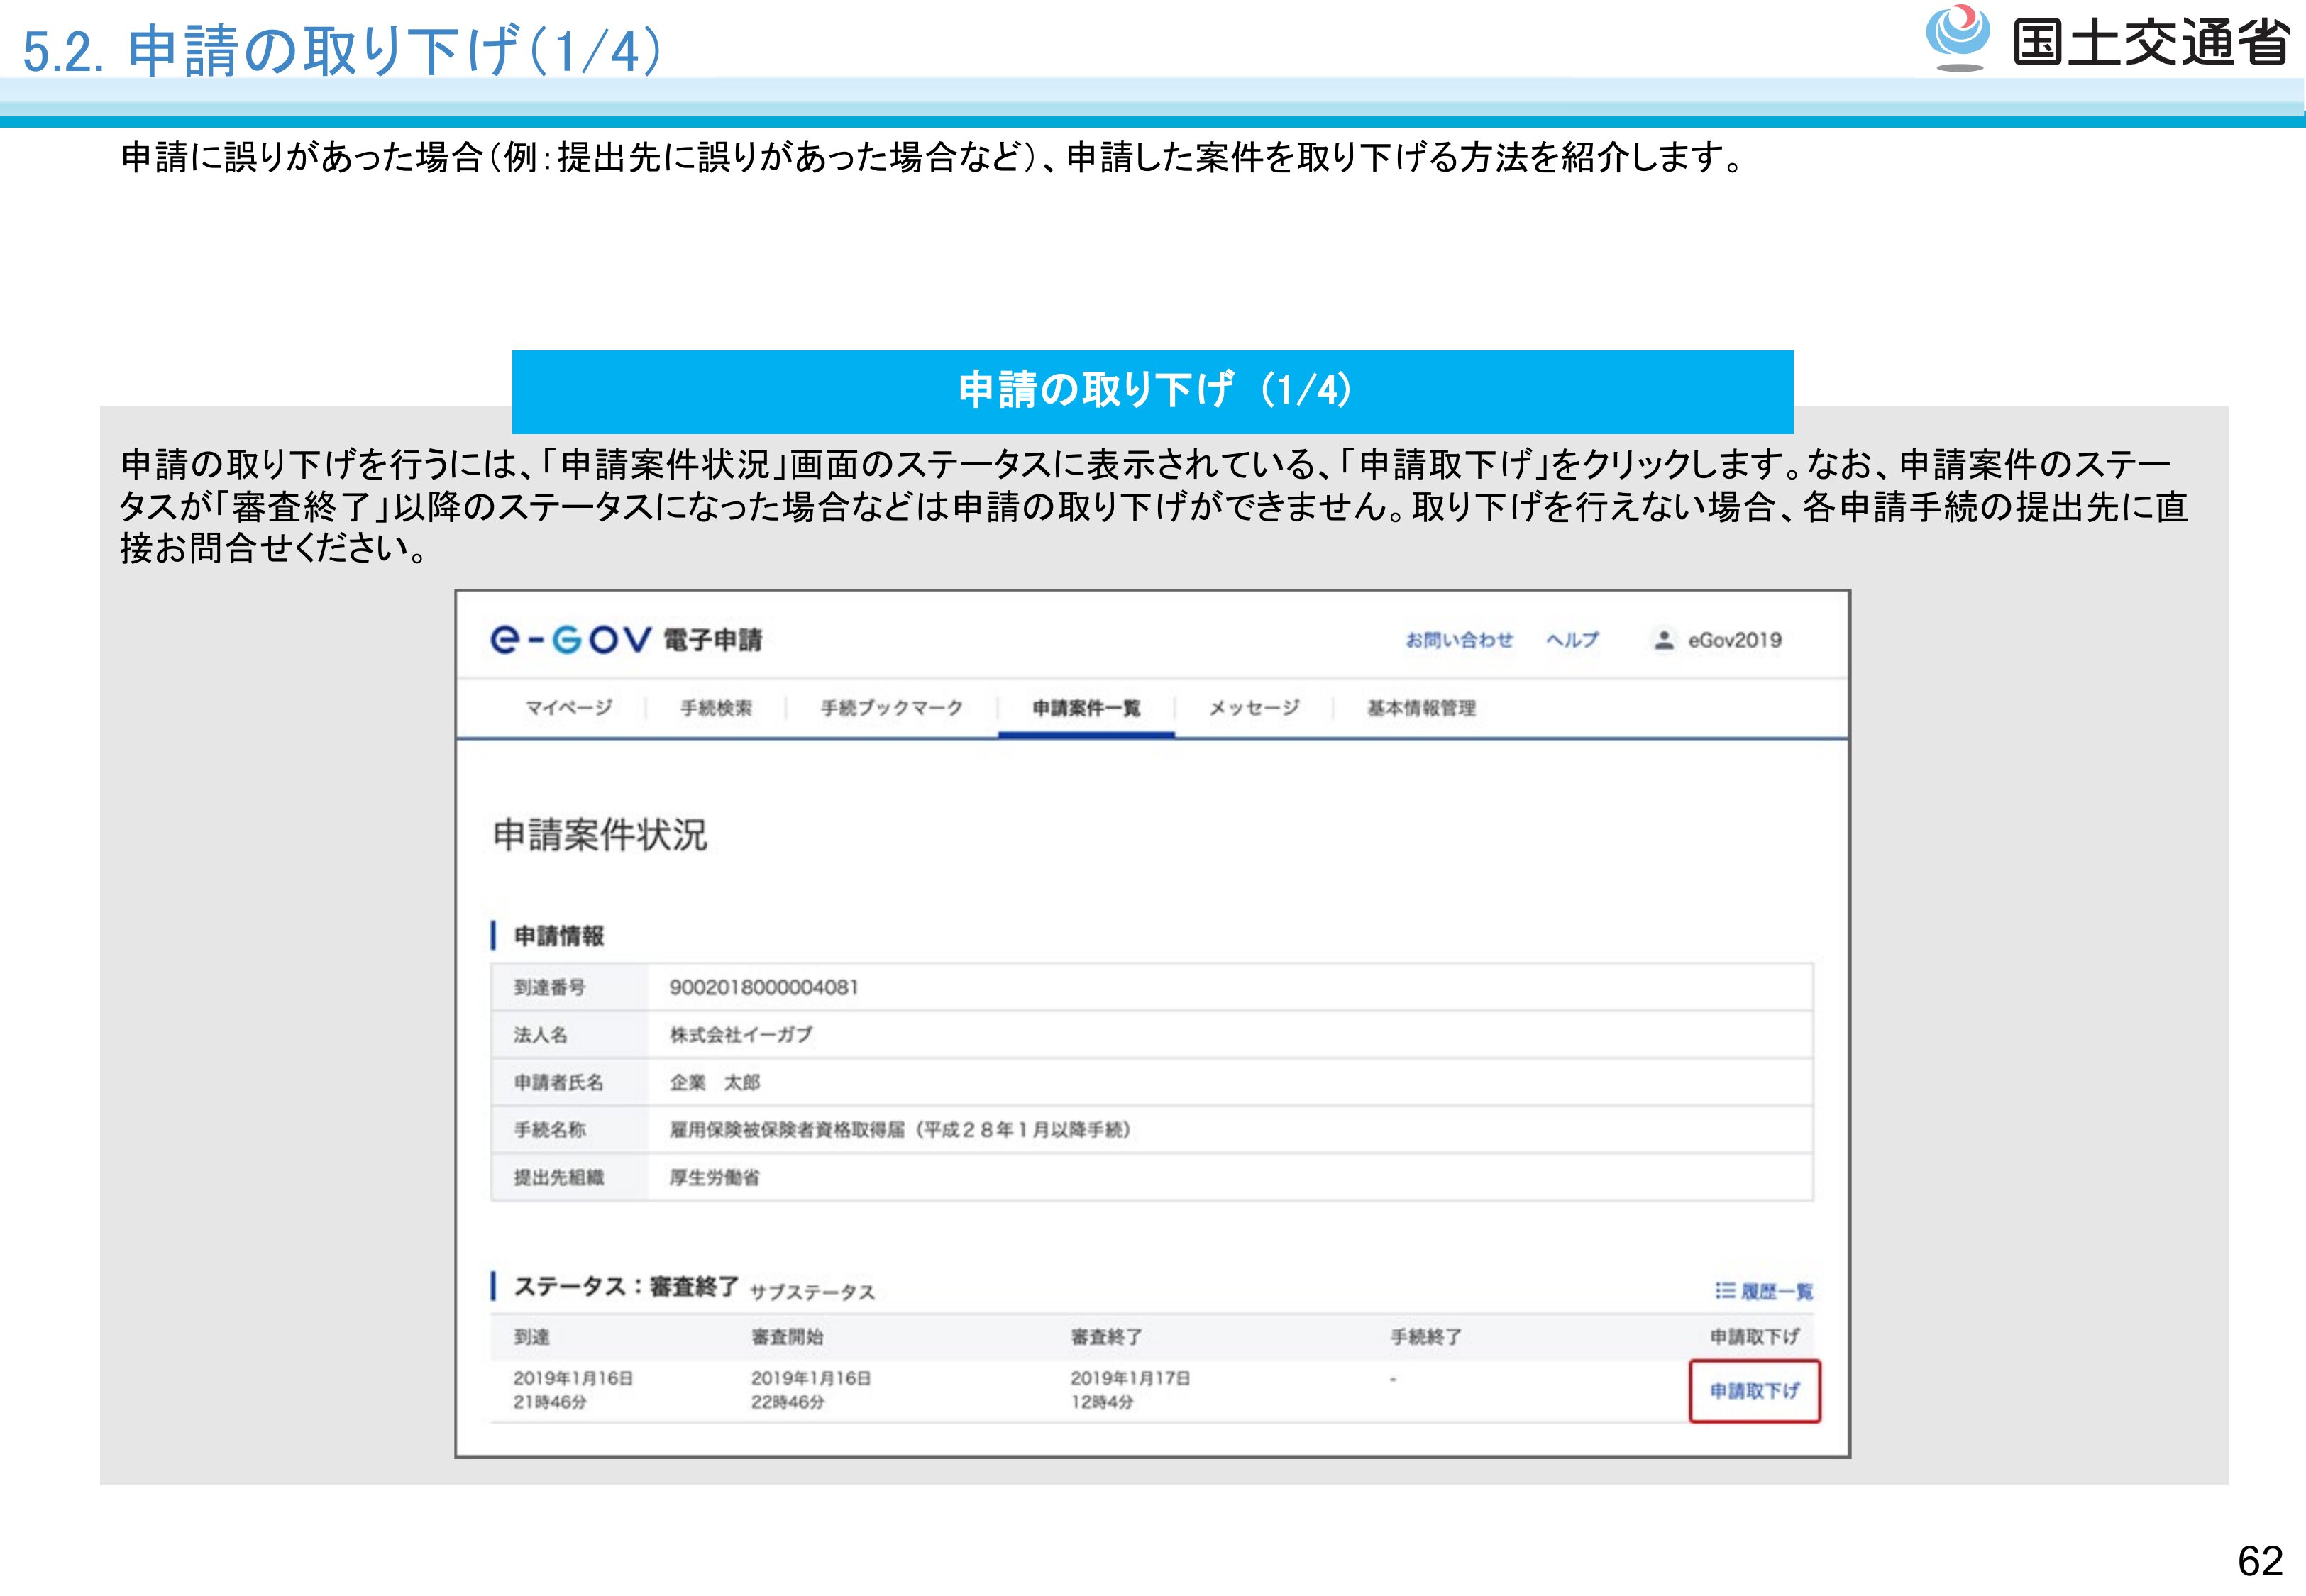Open the ヘルプ link
The image size is (2306, 1596).
[1572, 640]
